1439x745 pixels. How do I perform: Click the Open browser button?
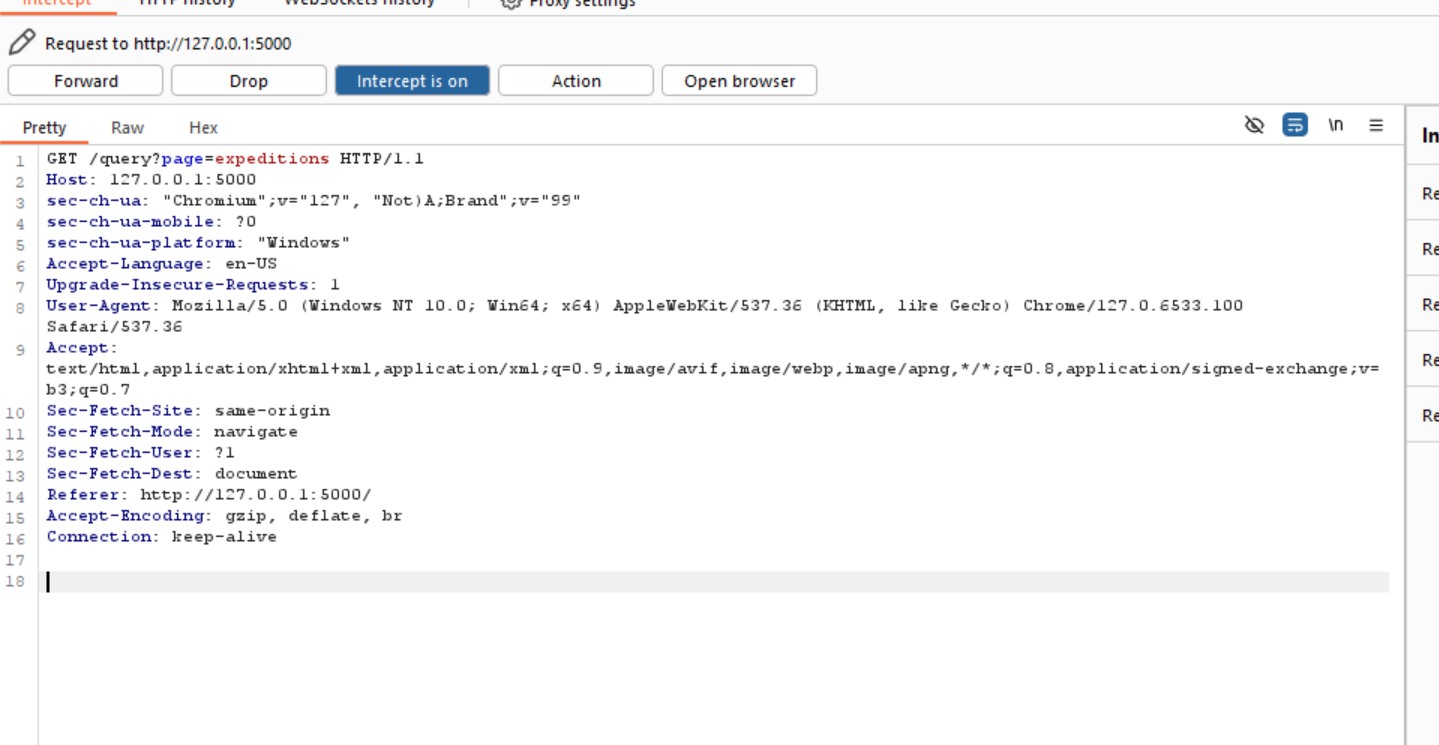(739, 81)
